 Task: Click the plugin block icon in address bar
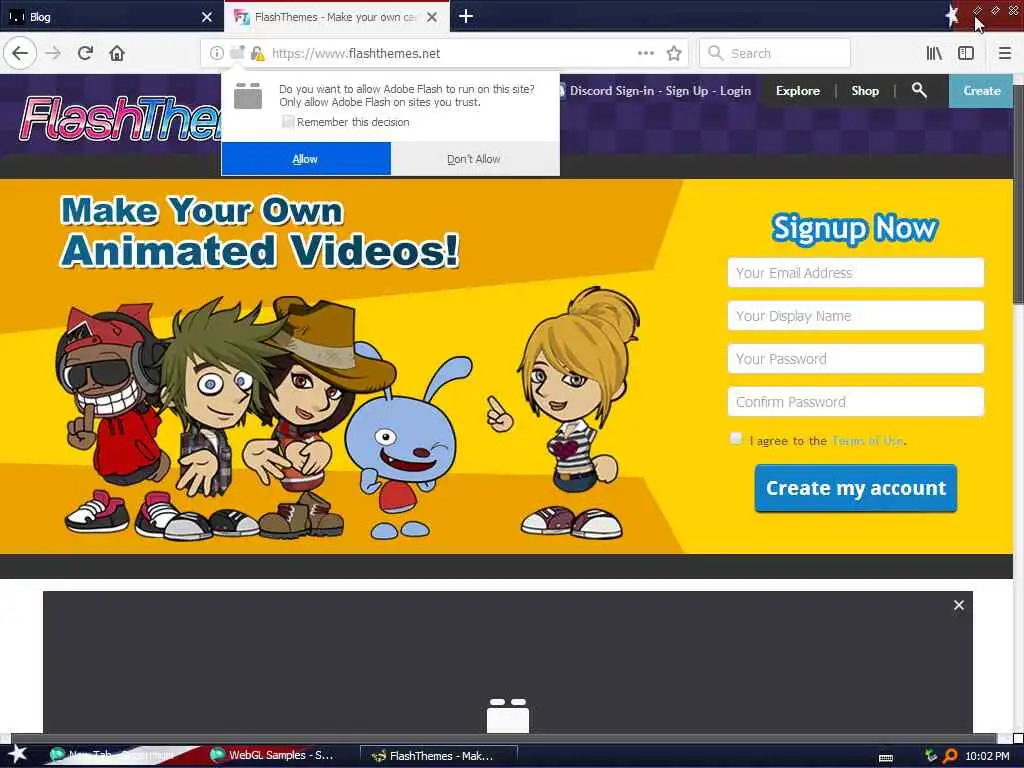236,53
